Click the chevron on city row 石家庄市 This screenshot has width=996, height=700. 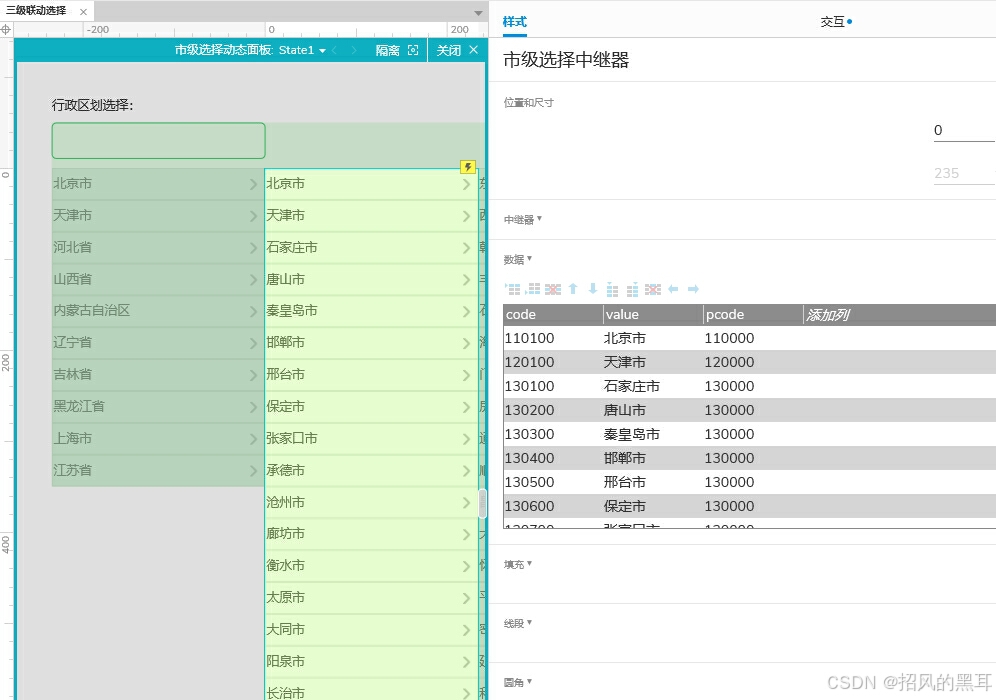click(x=466, y=248)
